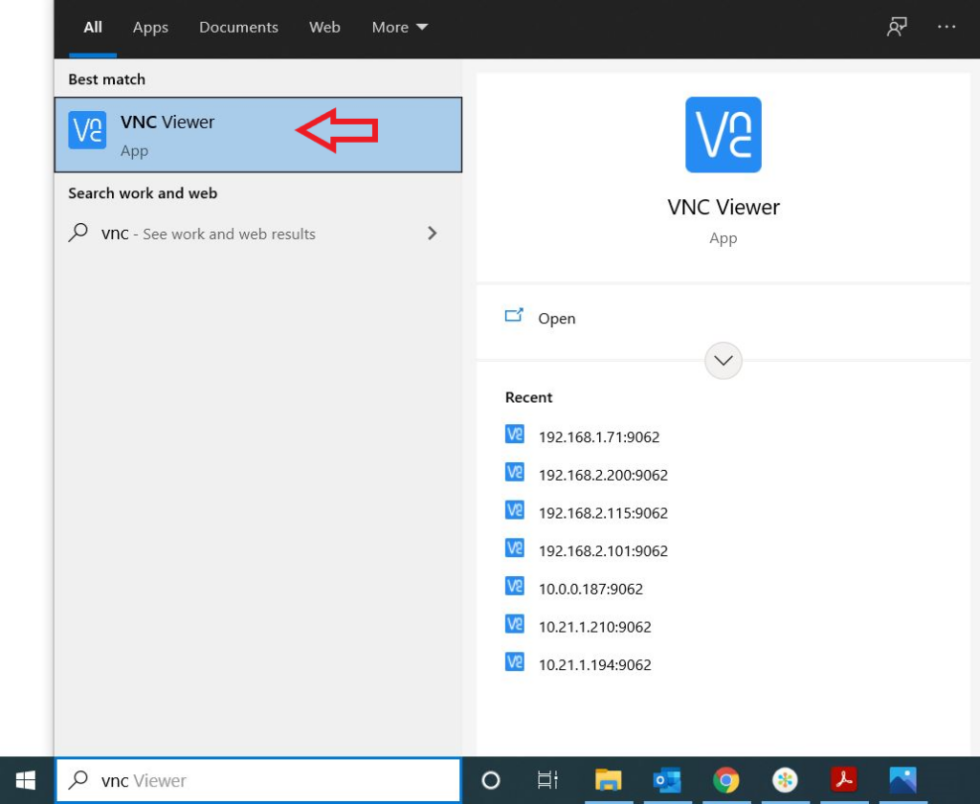The image size is (980, 804).
Task: Click the vnc search input field
Action: [260, 780]
